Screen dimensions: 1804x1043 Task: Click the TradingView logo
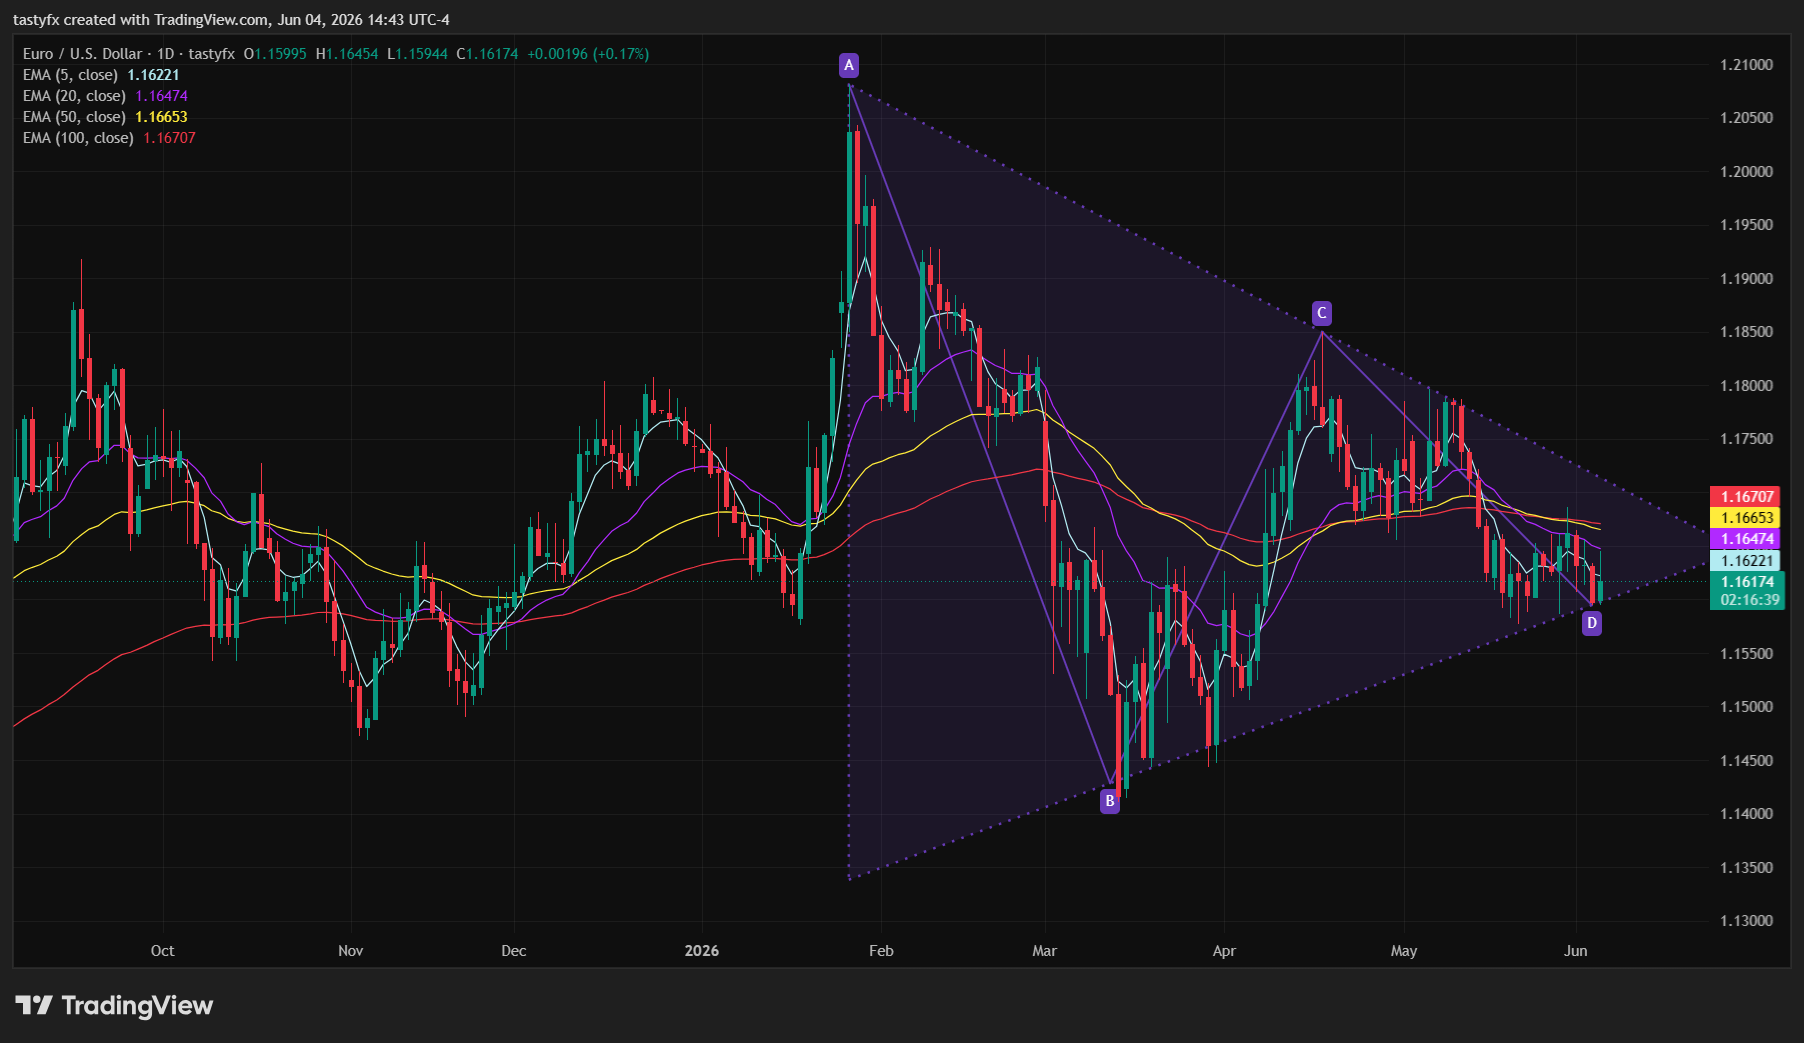pyautogui.click(x=114, y=1006)
